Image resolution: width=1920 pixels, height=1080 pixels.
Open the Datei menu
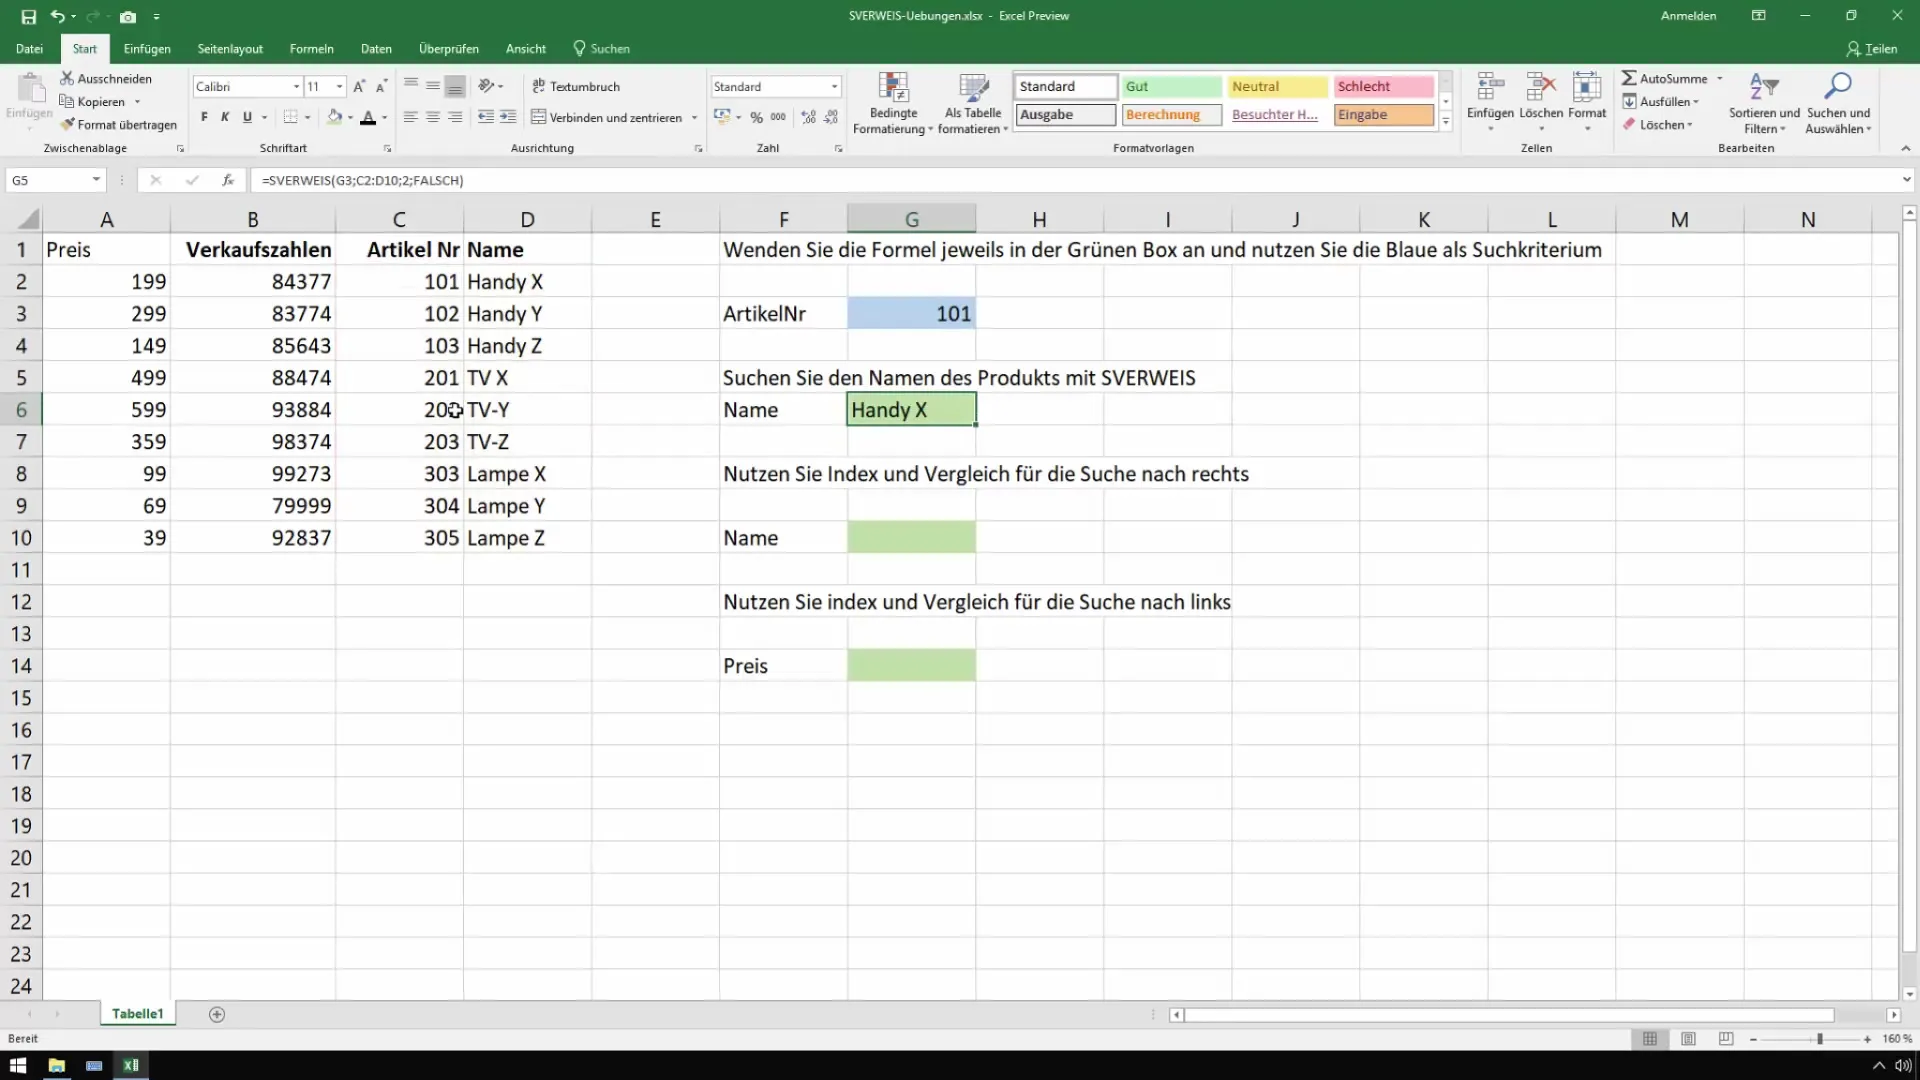click(29, 48)
